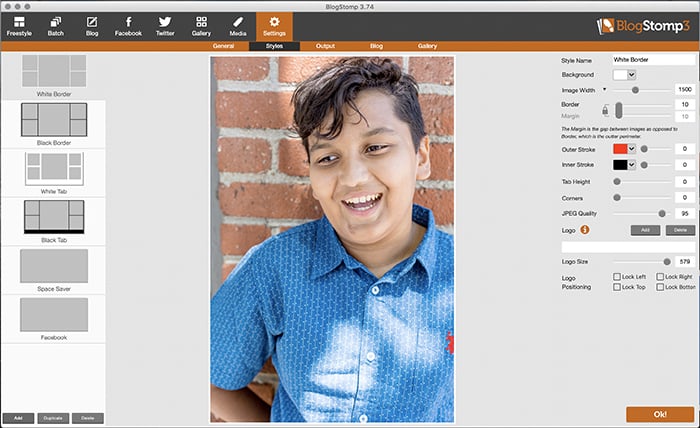Click the JPEG Quality slider handle

pos(662,213)
